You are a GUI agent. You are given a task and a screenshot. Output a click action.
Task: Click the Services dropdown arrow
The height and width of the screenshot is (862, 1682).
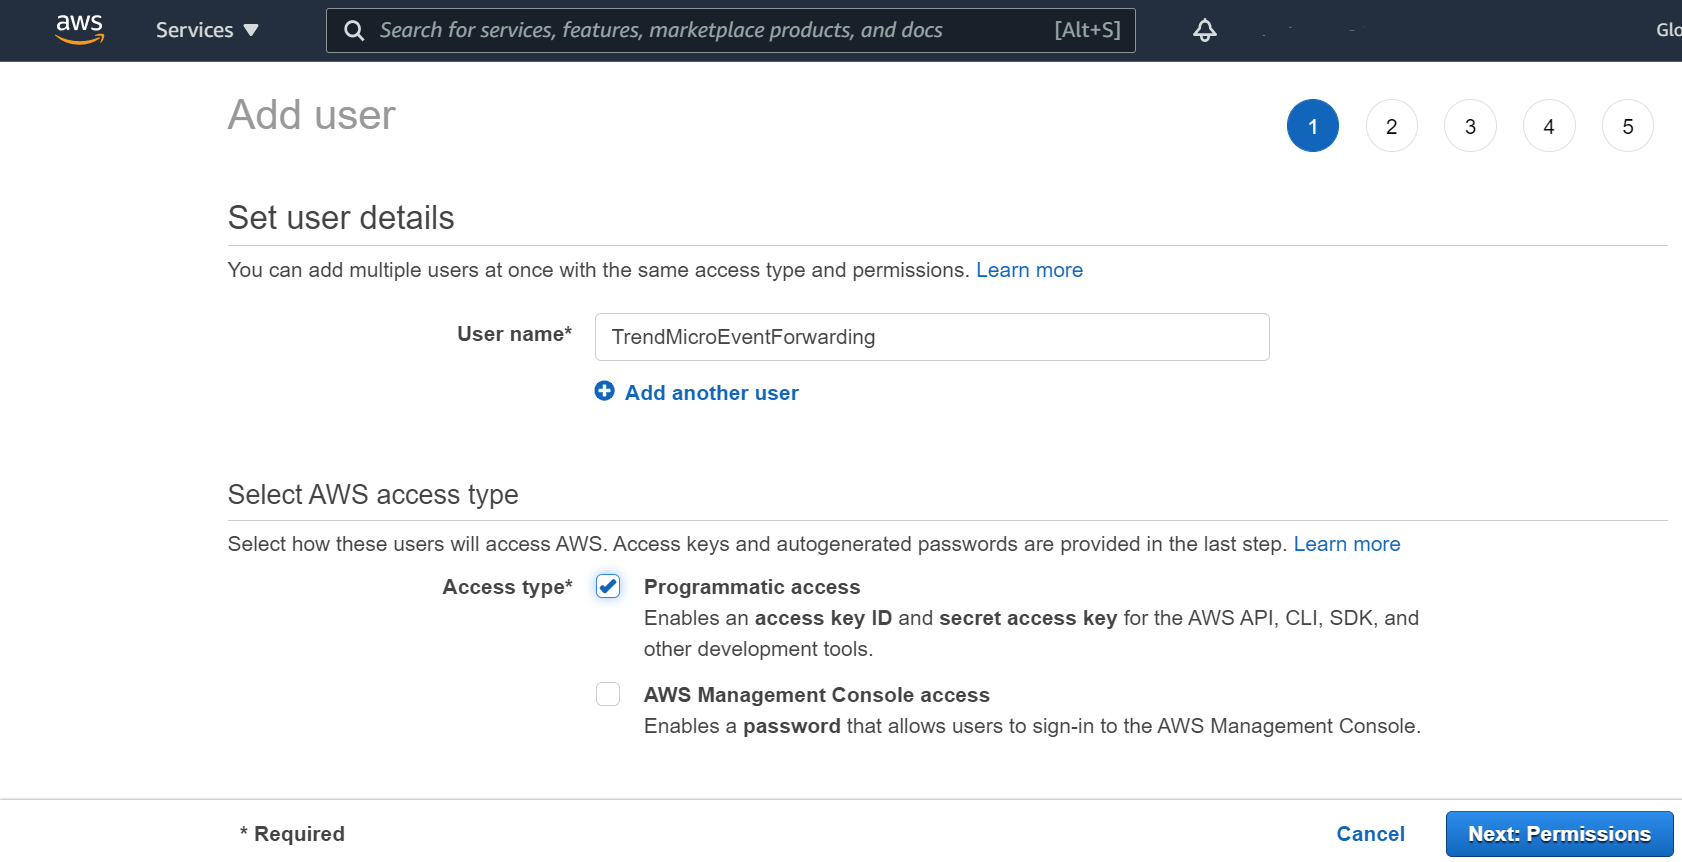251,31
